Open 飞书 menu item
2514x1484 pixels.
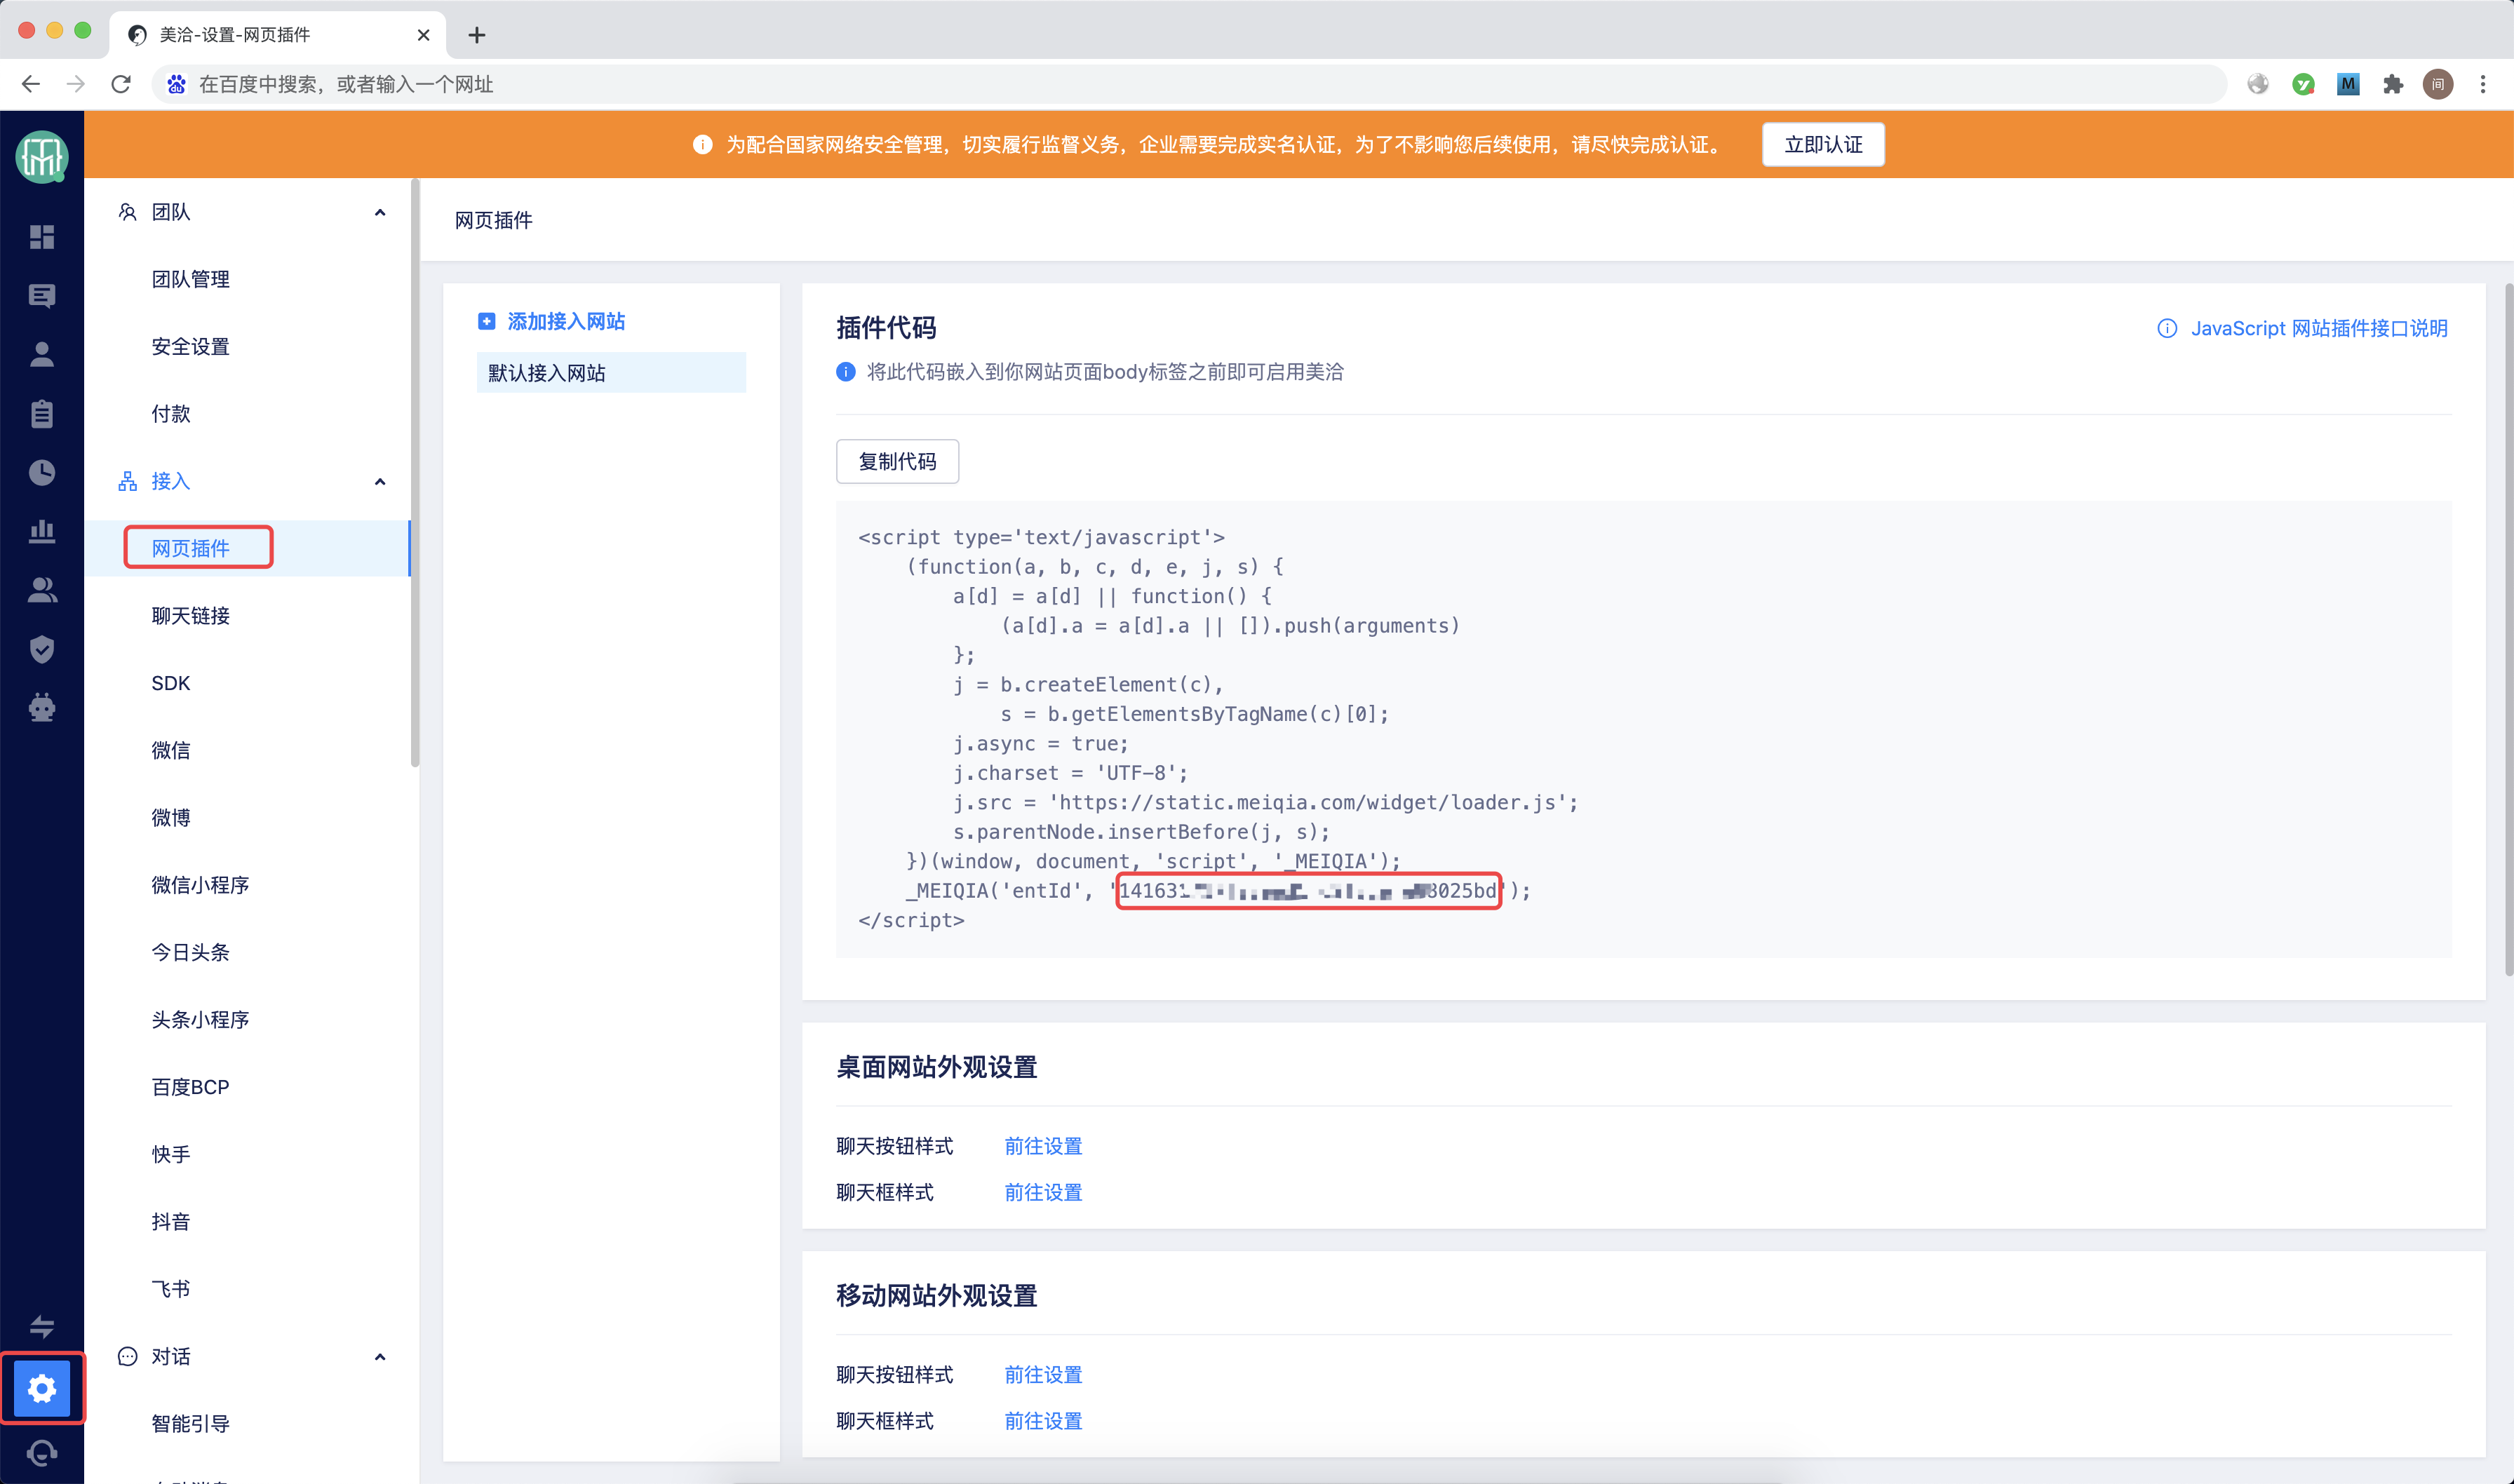tap(171, 1289)
